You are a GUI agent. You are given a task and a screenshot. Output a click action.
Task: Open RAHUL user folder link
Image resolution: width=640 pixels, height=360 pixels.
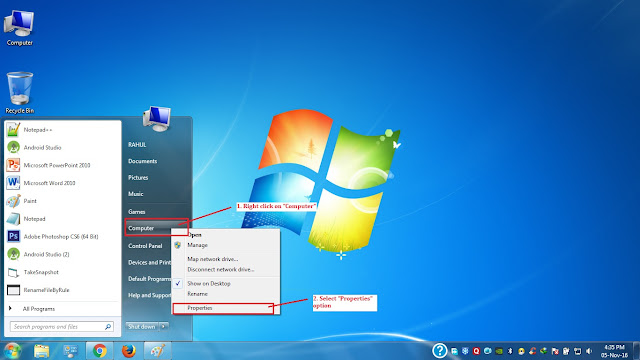[x=137, y=145]
